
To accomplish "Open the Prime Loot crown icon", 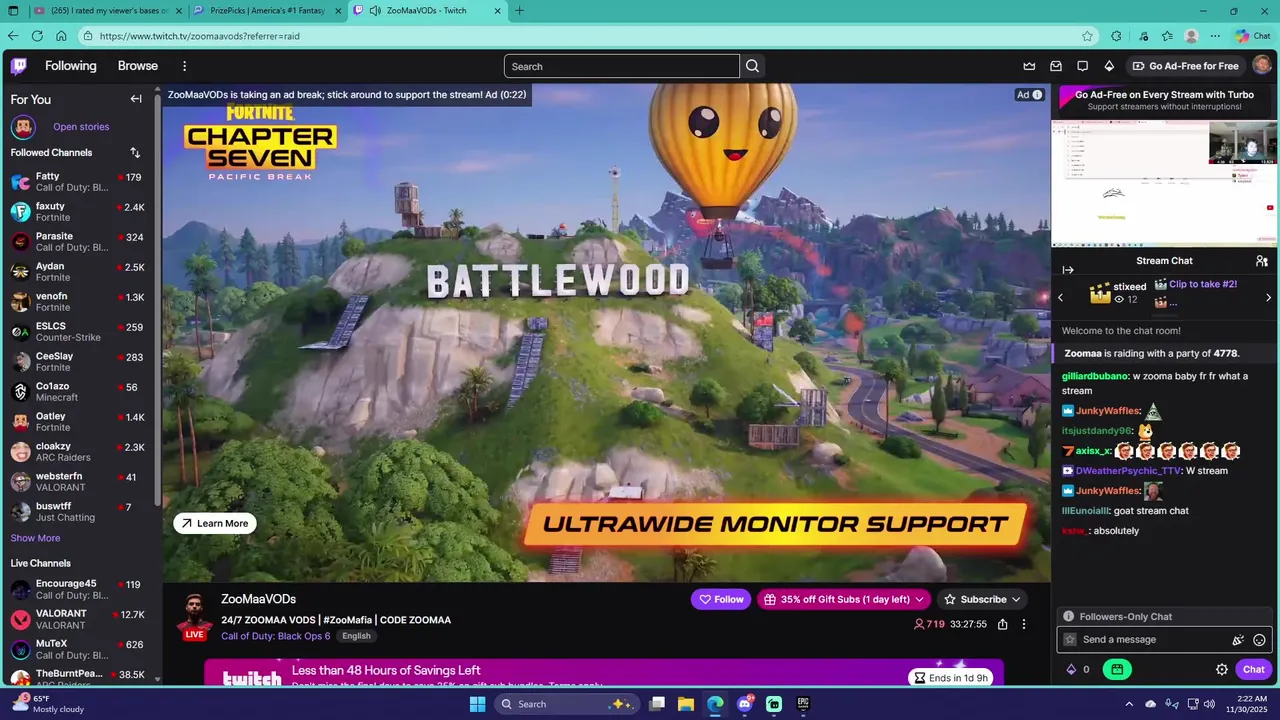I will (x=1029, y=66).
